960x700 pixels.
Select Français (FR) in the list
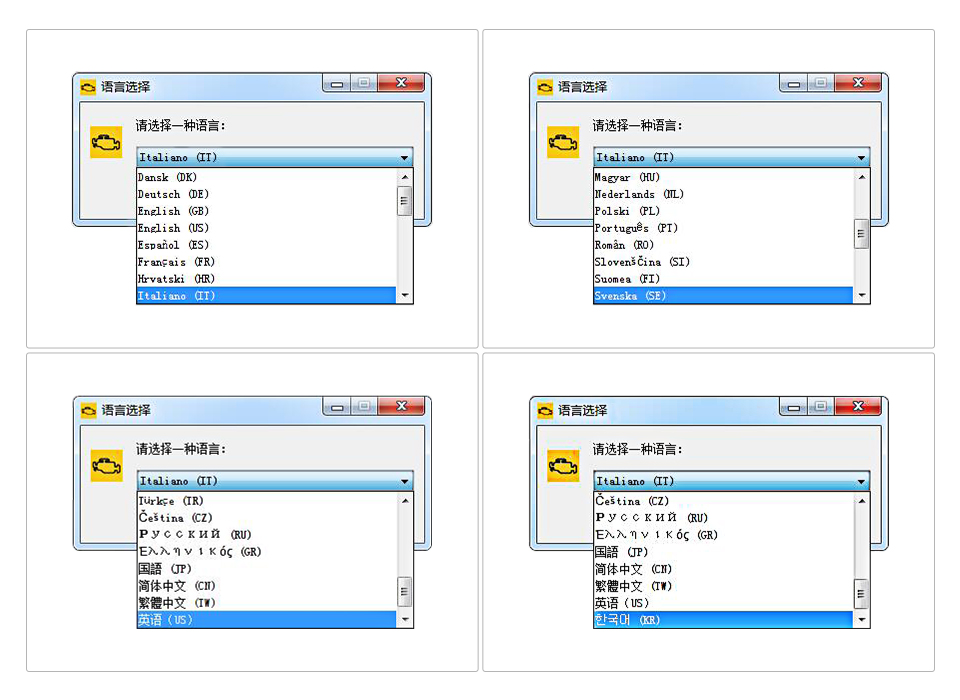coord(266,262)
